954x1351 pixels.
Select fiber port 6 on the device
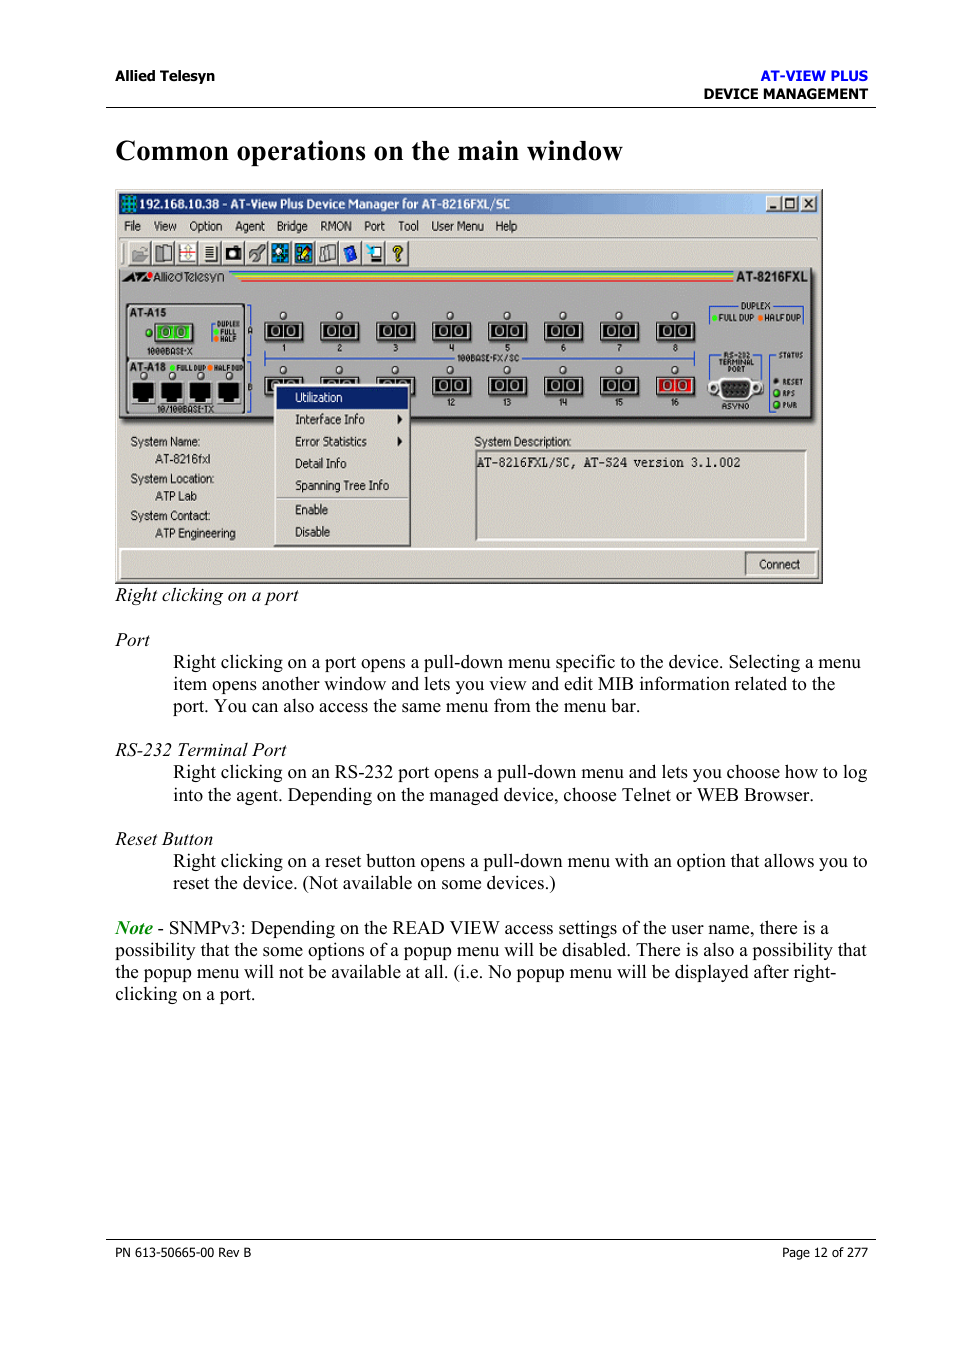[x=563, y=331]
